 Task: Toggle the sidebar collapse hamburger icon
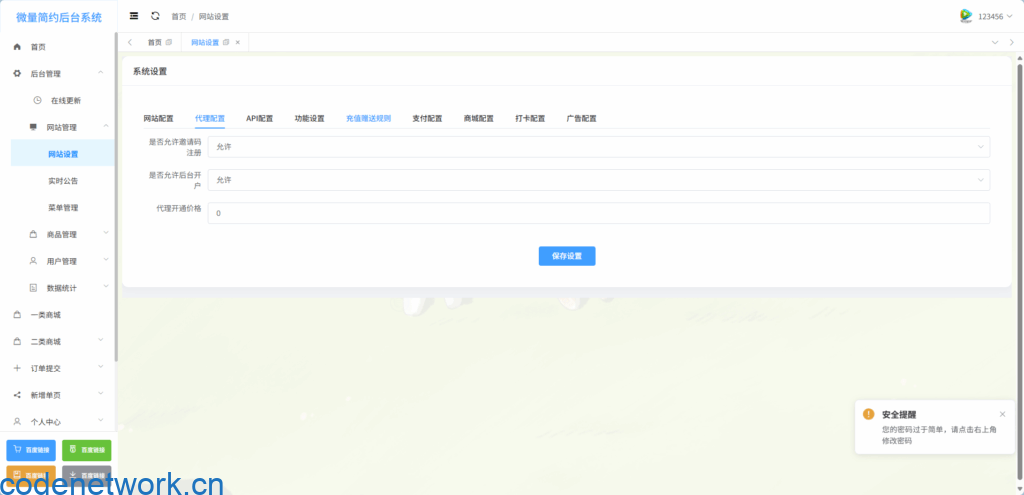(x=134, y=16)
